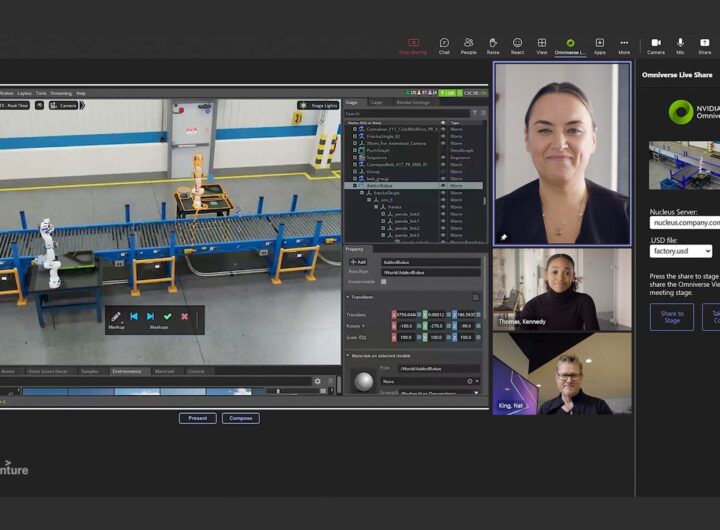The image size is (720, 530).
Task: Toggle visibility of AddedRobot
Action: pyautogui.click(x=443, y=186)
